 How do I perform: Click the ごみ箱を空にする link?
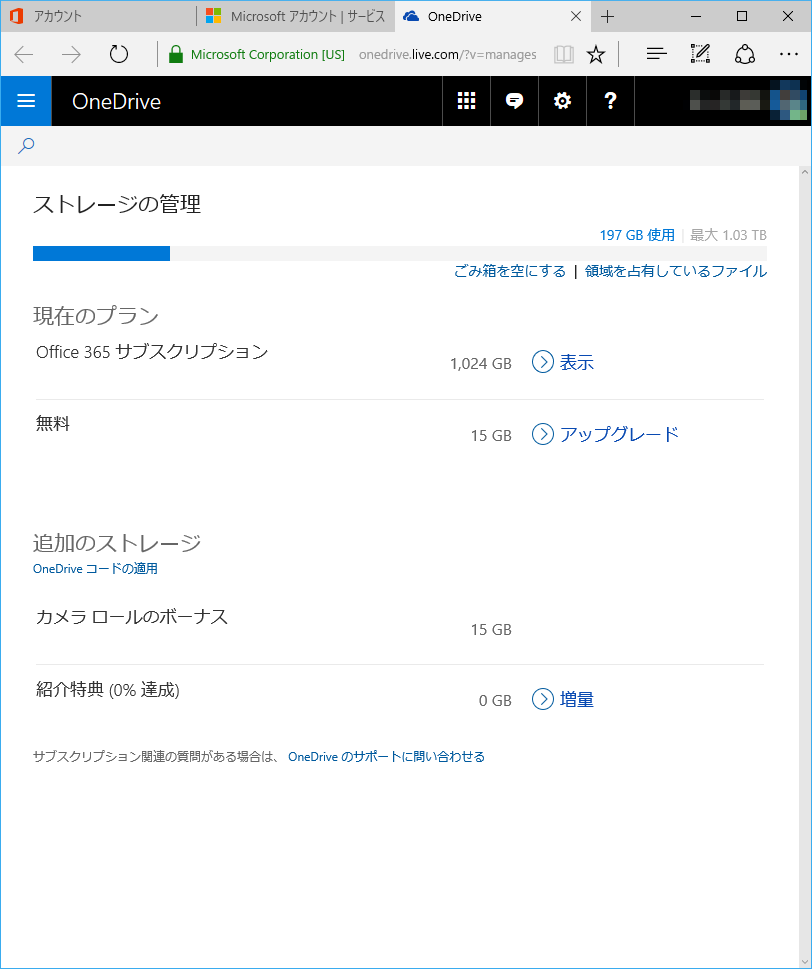point(510,271)
